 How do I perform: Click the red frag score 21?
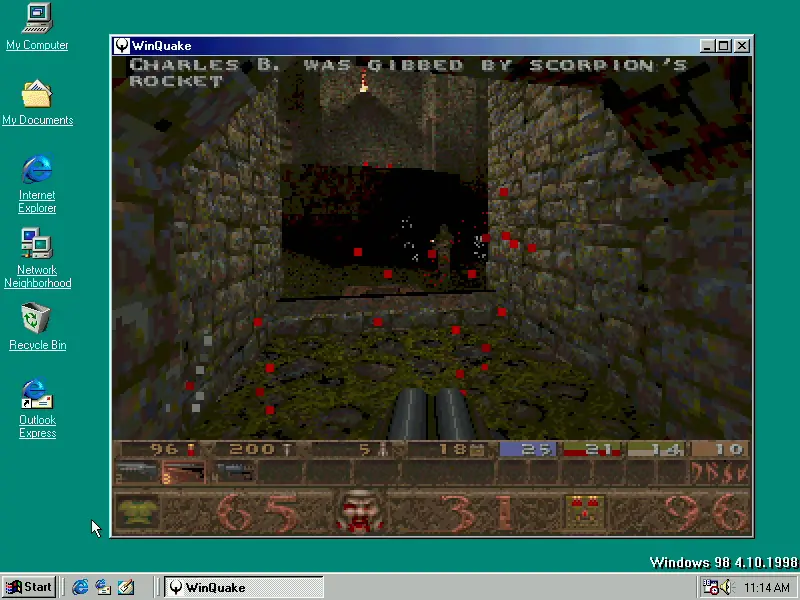(x=592, y=449)
